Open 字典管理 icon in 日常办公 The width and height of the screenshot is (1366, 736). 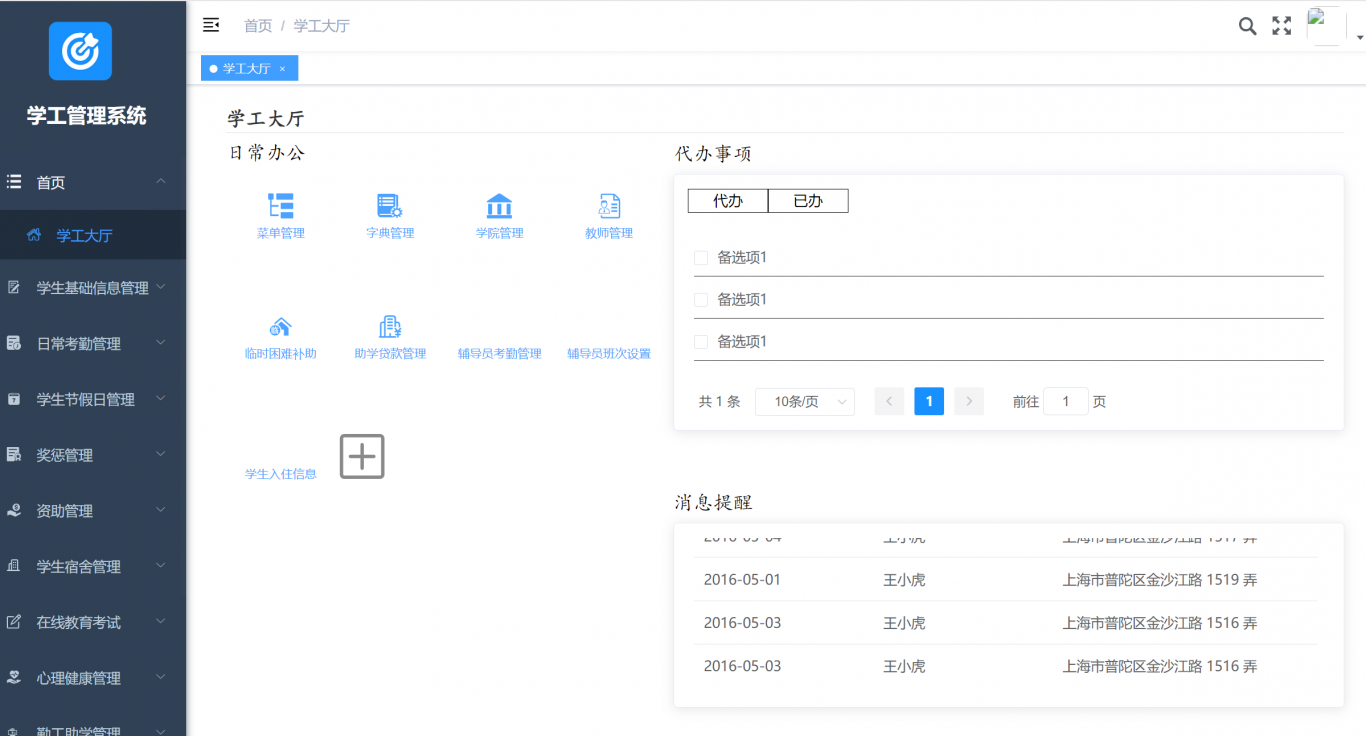click(390, 206)
